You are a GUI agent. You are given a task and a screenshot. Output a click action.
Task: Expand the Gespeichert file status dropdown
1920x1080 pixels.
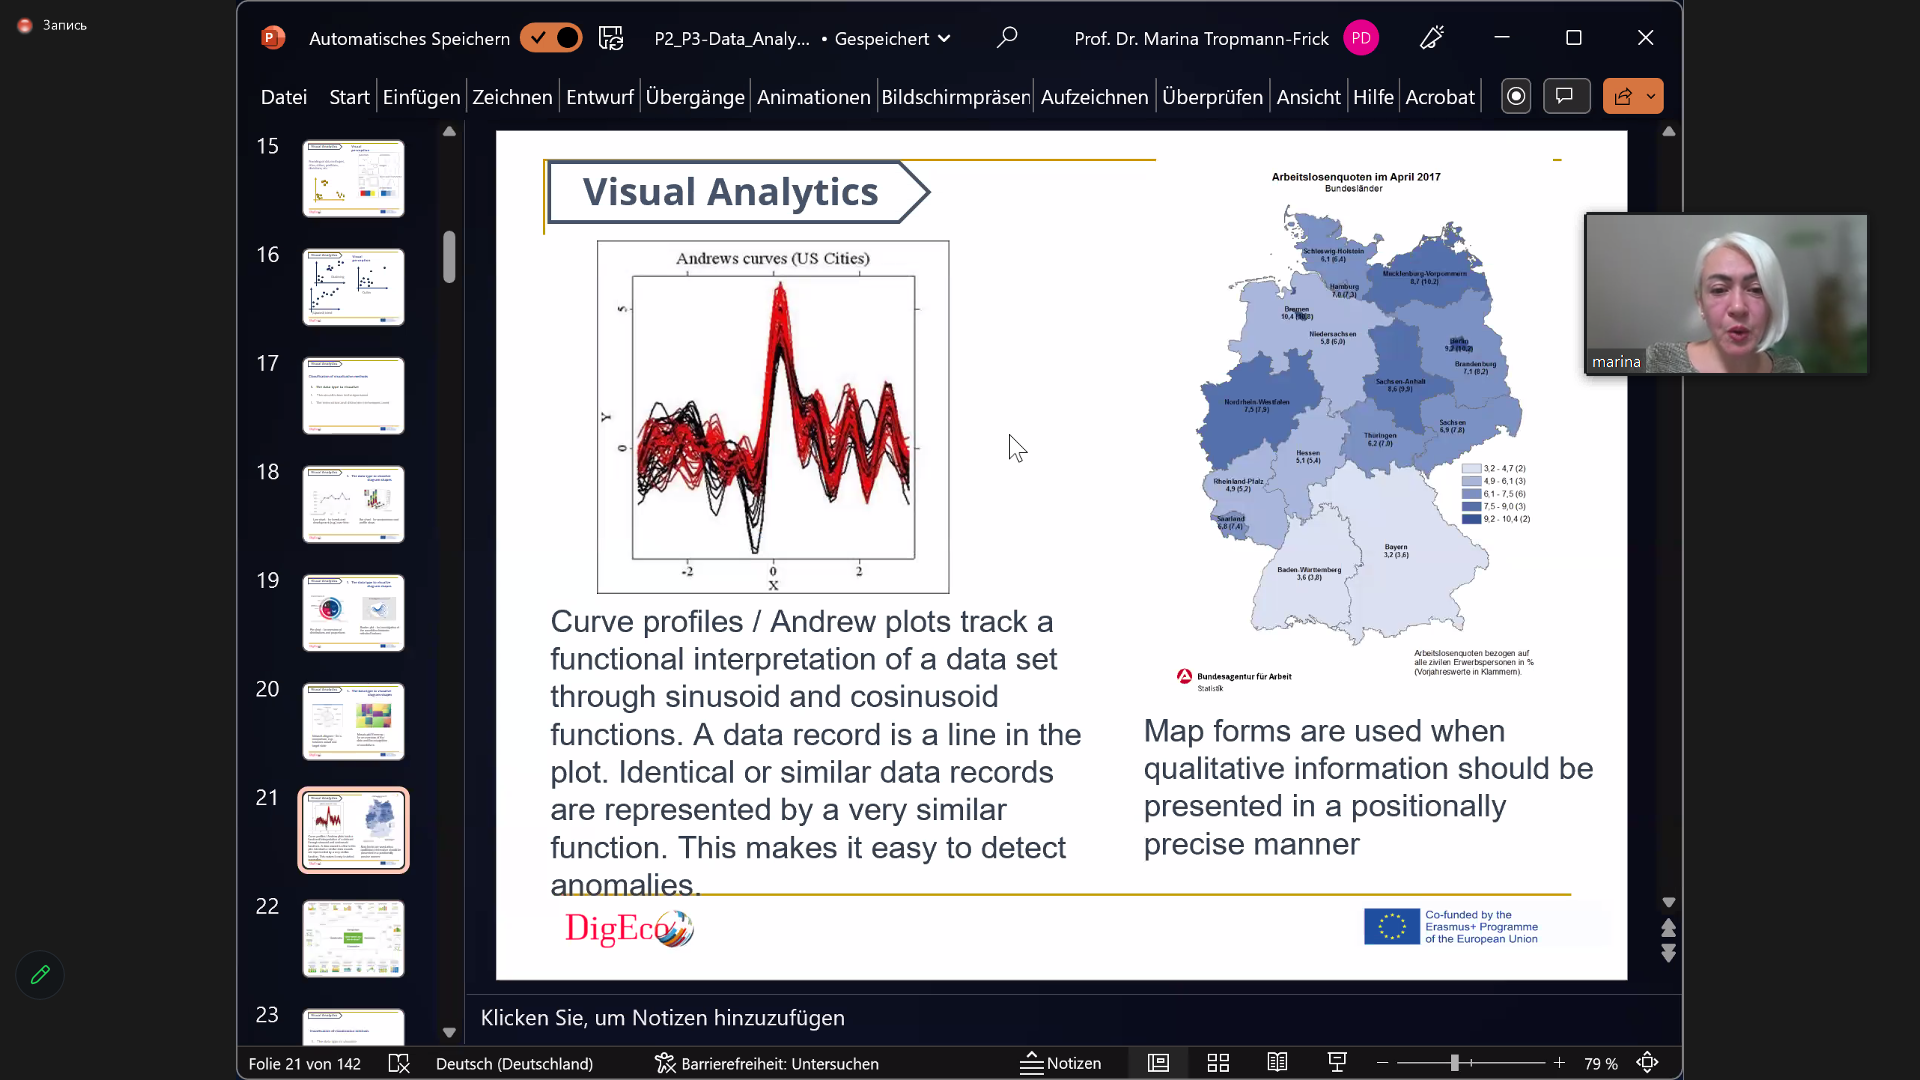point(945,39)
